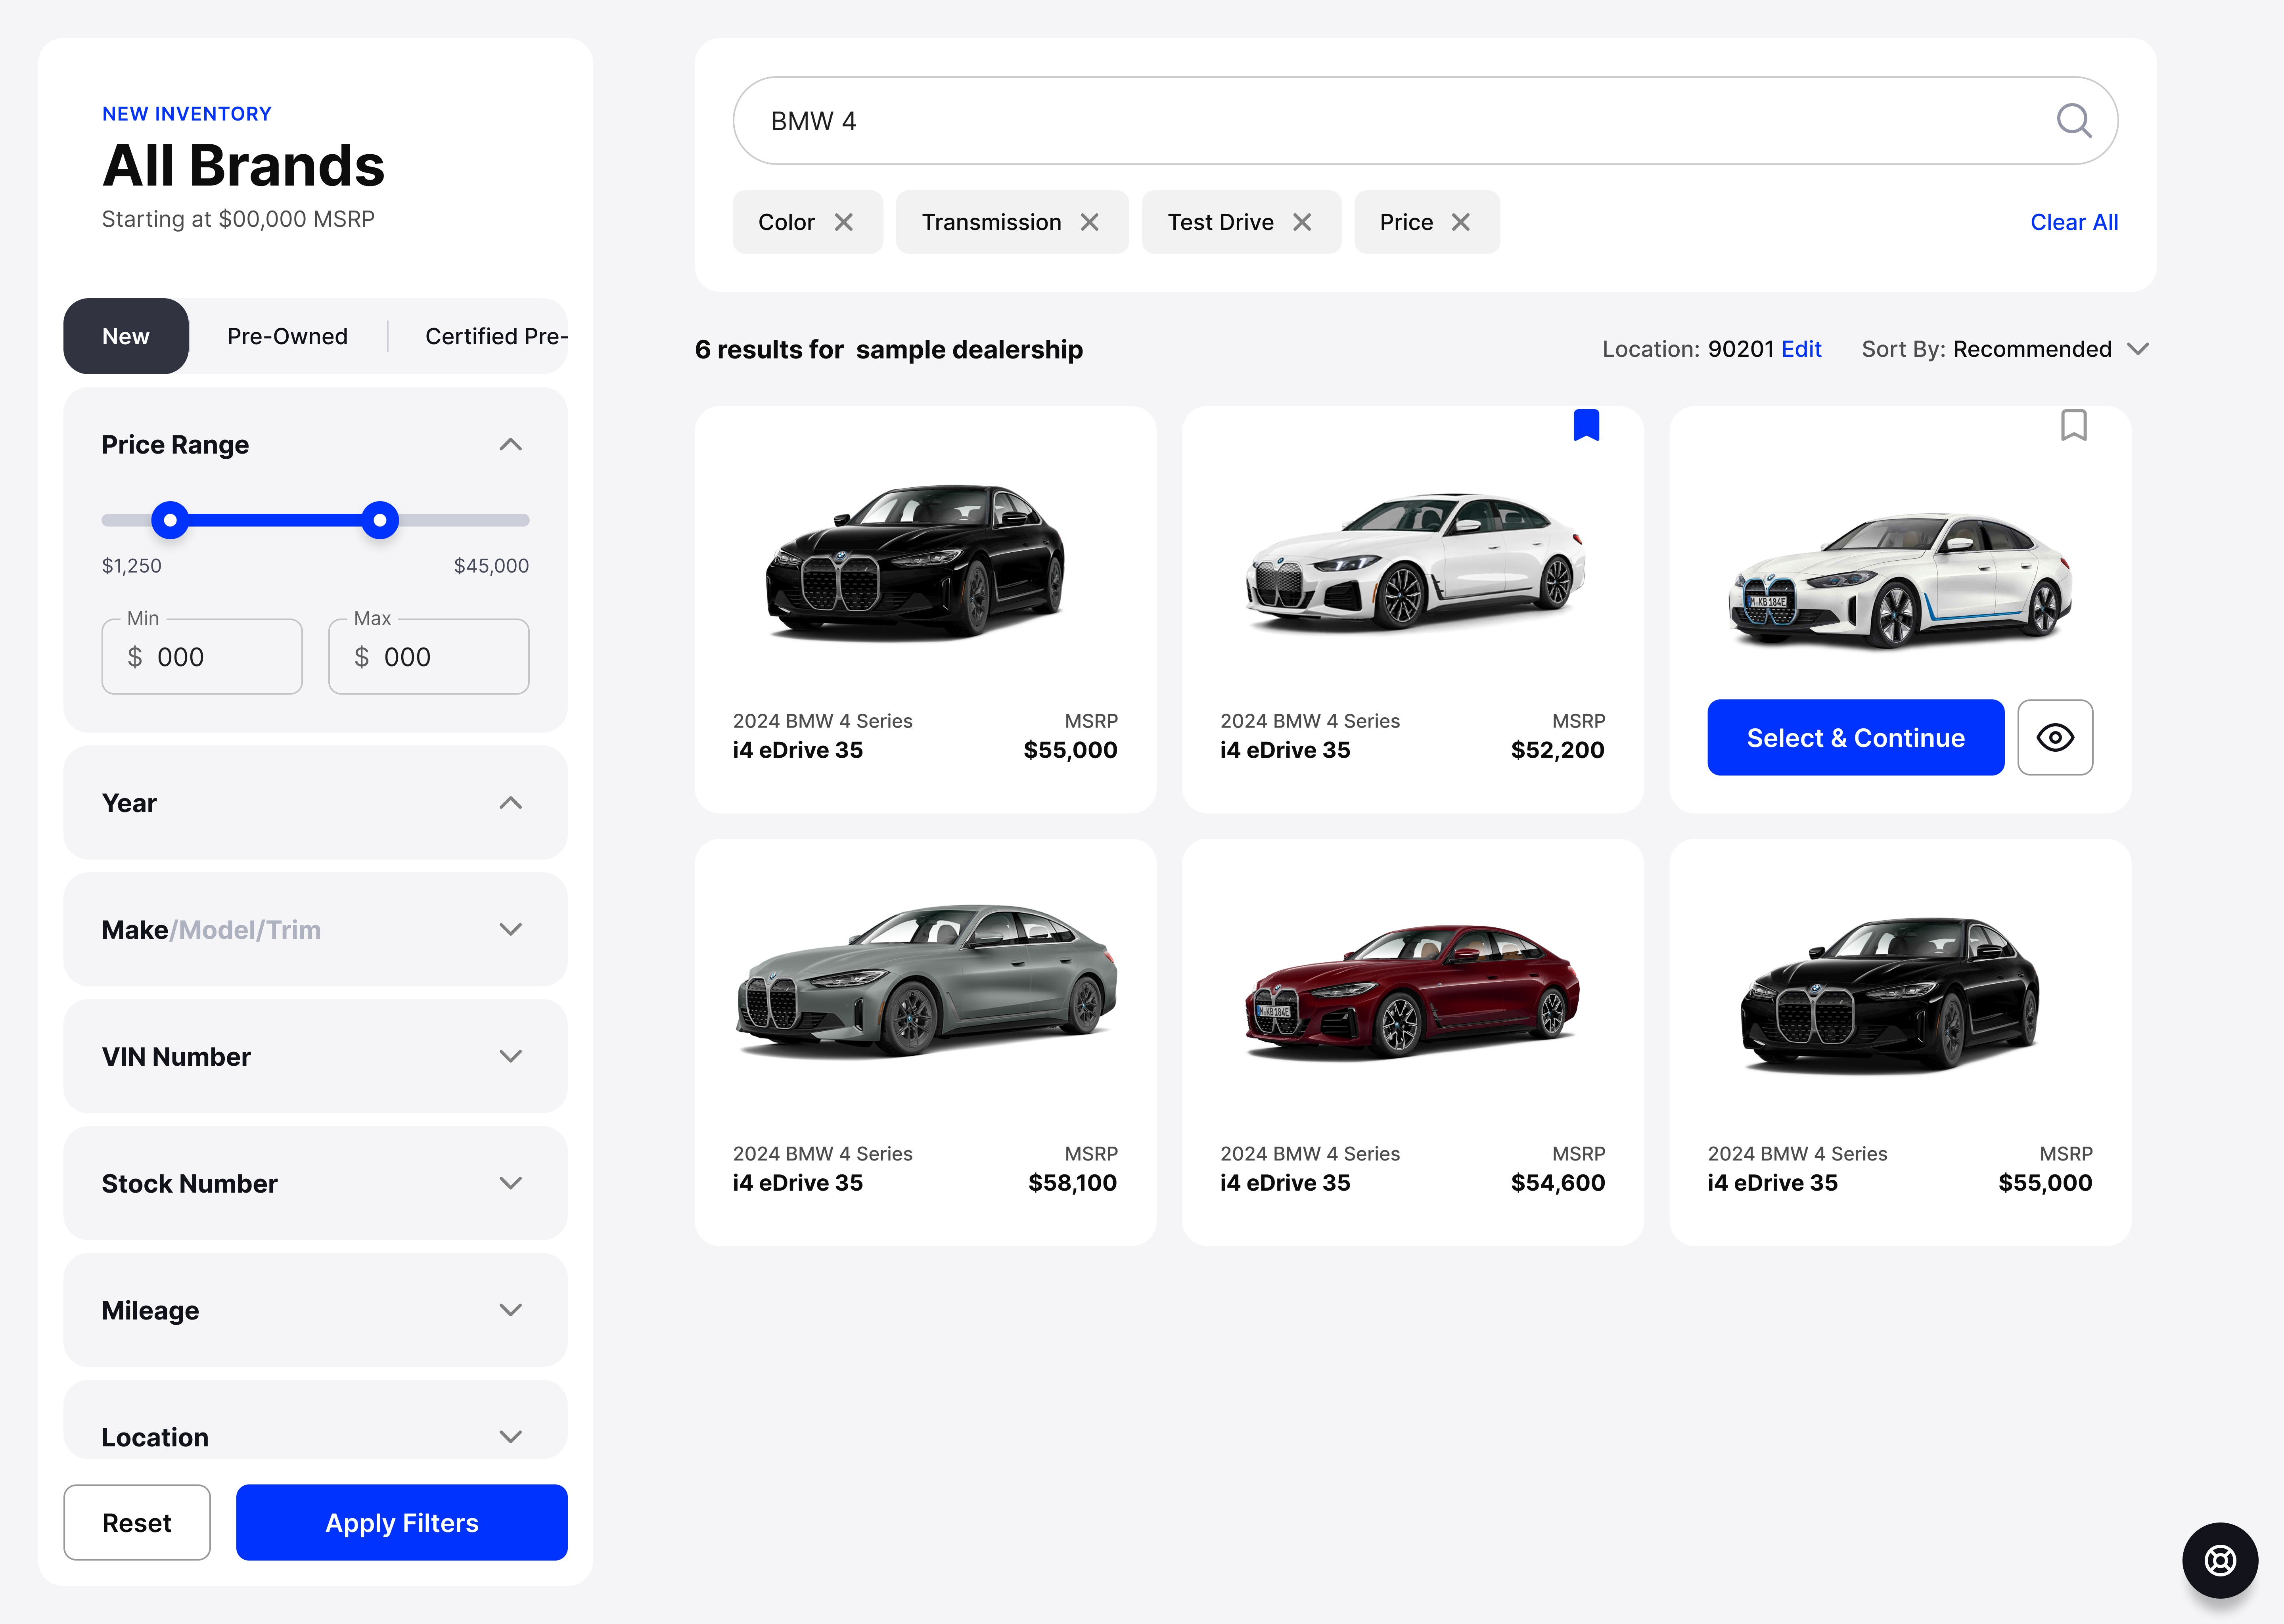
Task: Click the search magnifier icon
Action: tap(2073, 121)
